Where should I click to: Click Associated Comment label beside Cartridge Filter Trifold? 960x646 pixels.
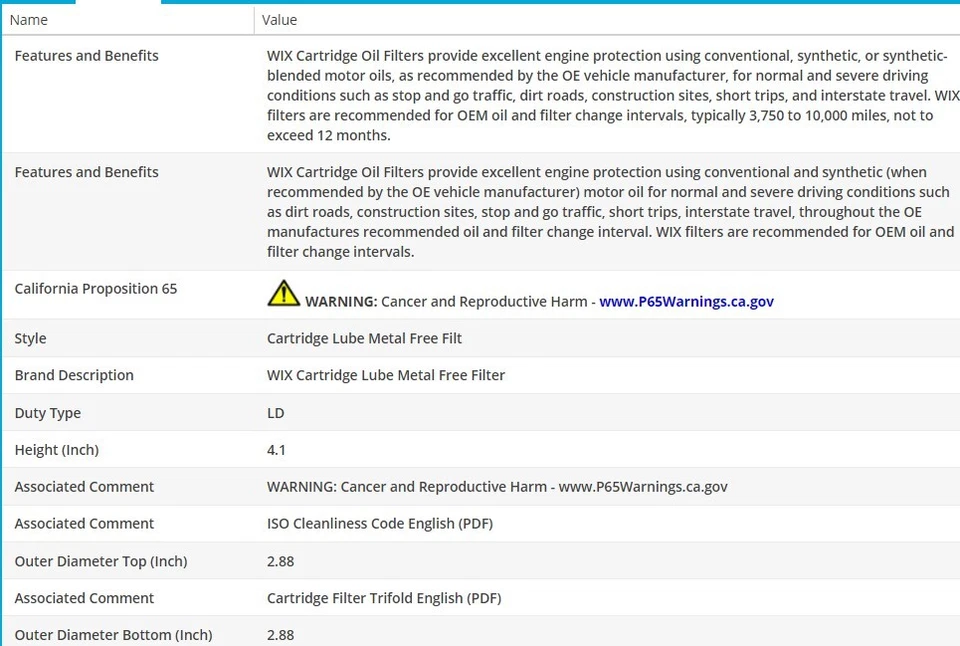(84, 598)
